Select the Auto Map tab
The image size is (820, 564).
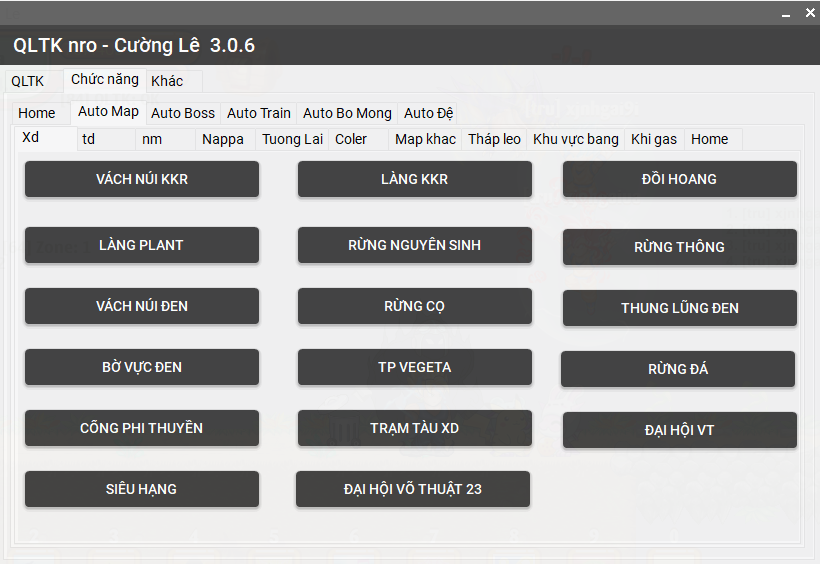[x=108, y=111]
